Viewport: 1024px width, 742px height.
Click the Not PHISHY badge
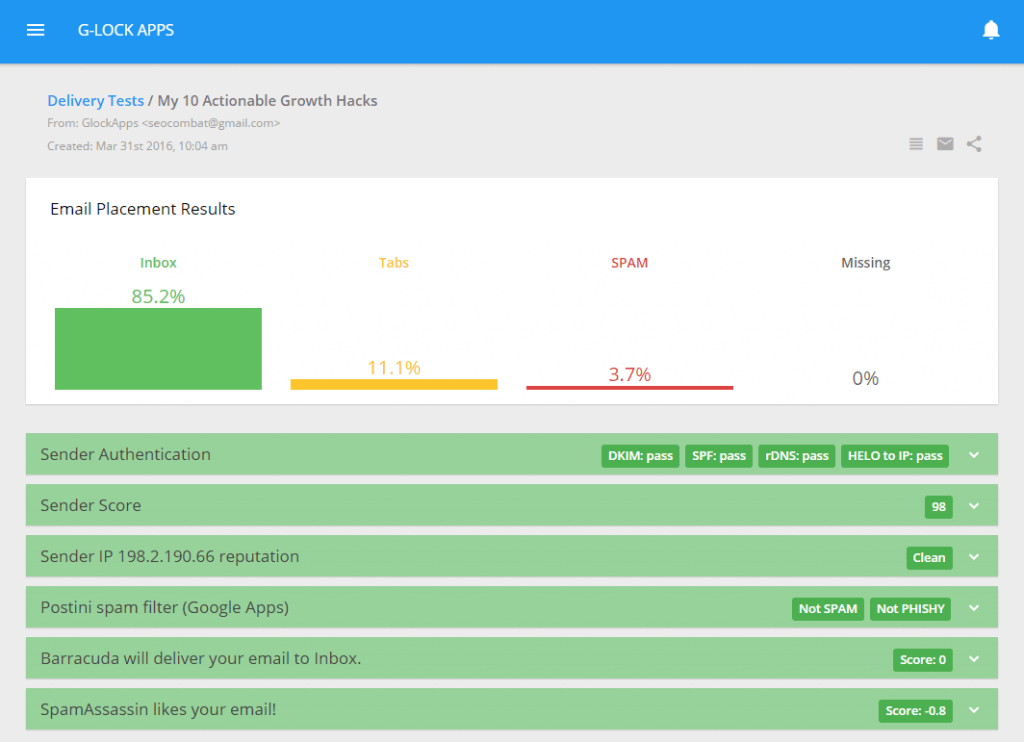tap(910, 608)
